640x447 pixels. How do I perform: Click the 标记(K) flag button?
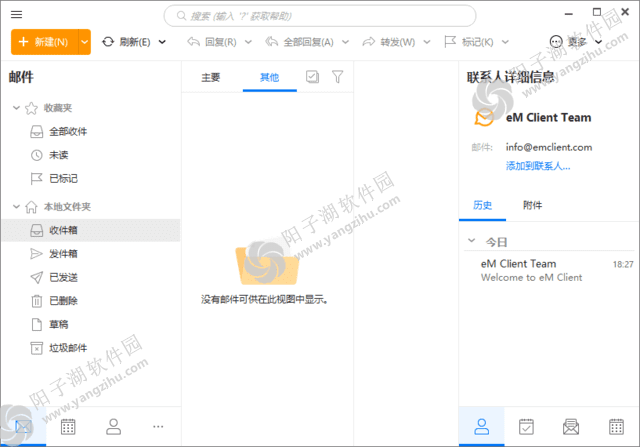(x=469, y=42)
